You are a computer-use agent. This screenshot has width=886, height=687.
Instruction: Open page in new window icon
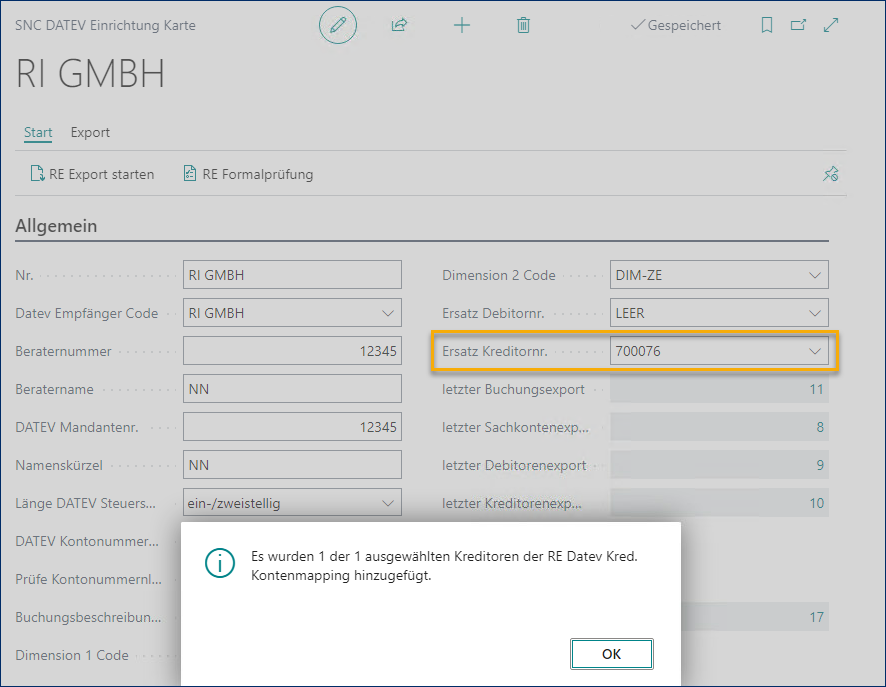(797, 25)
